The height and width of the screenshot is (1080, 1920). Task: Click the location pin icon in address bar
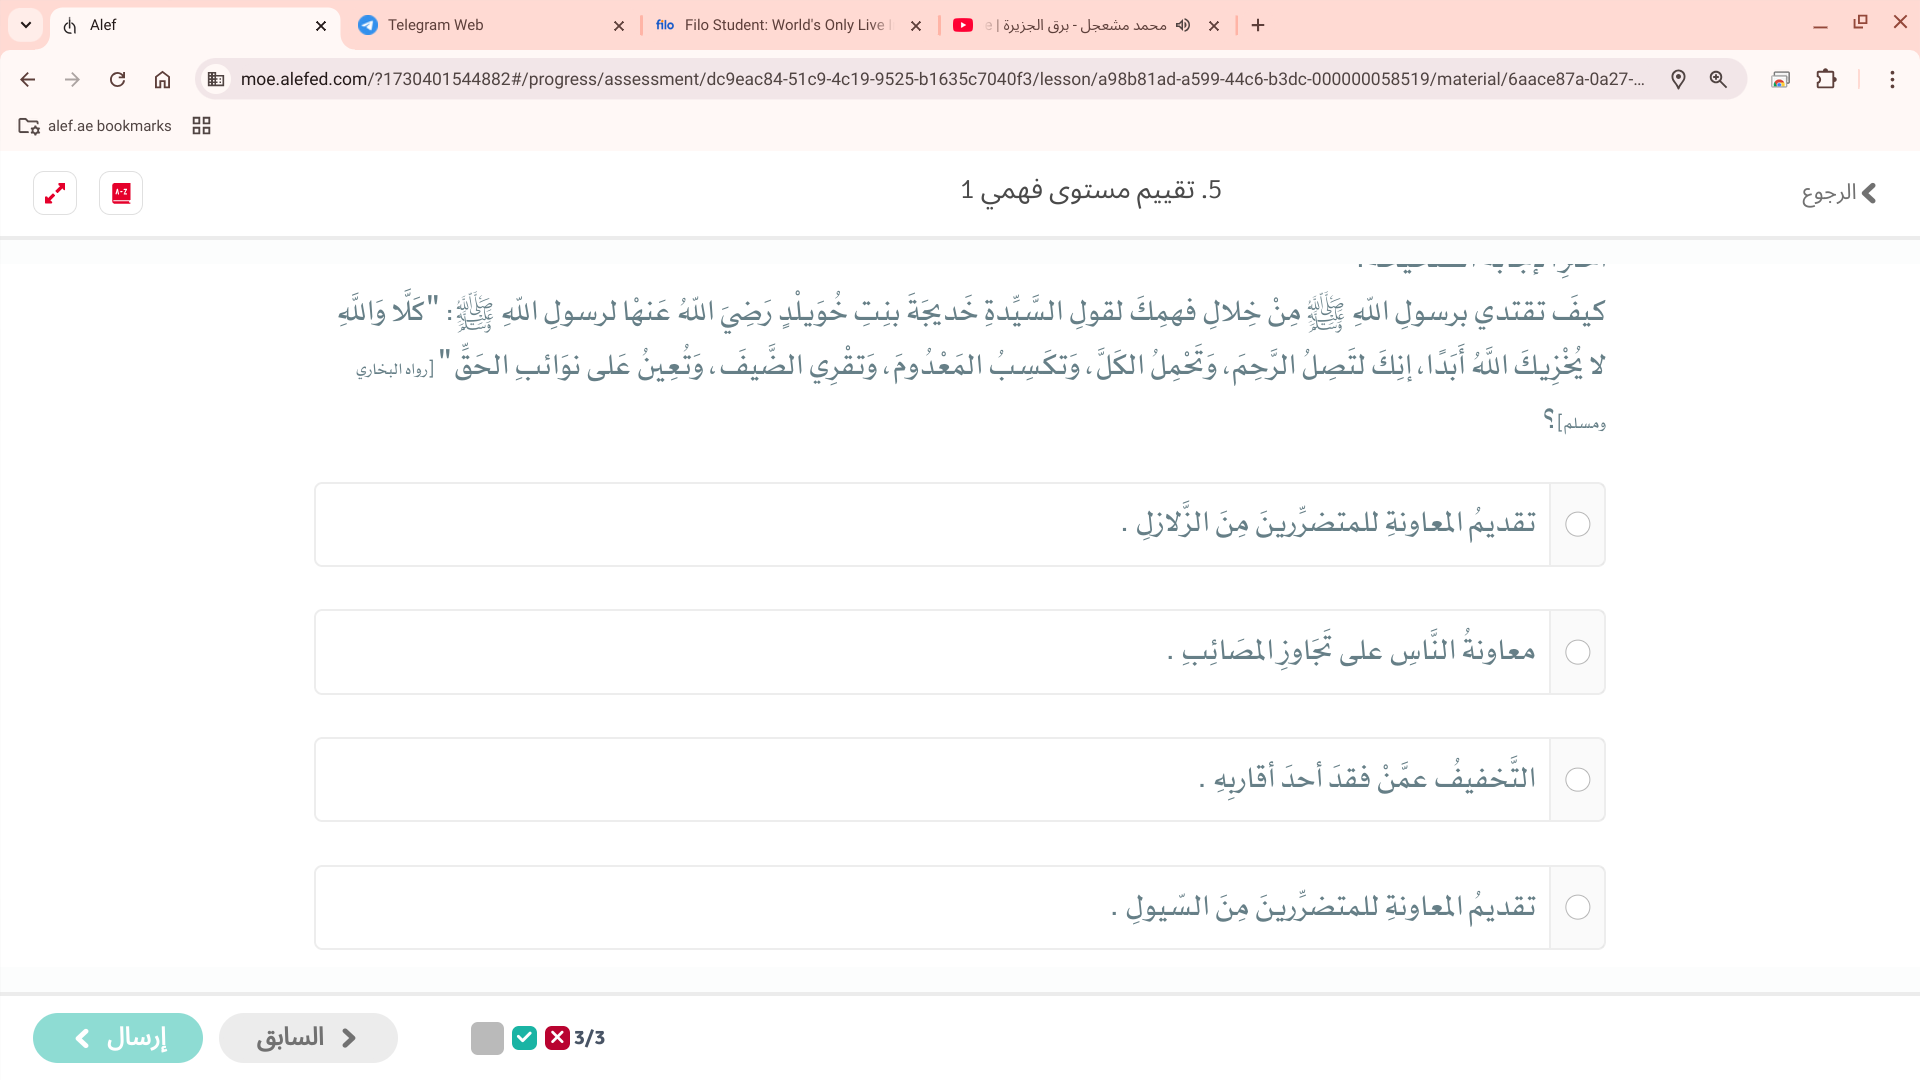pyautogui.click(x=1678, y=79)
